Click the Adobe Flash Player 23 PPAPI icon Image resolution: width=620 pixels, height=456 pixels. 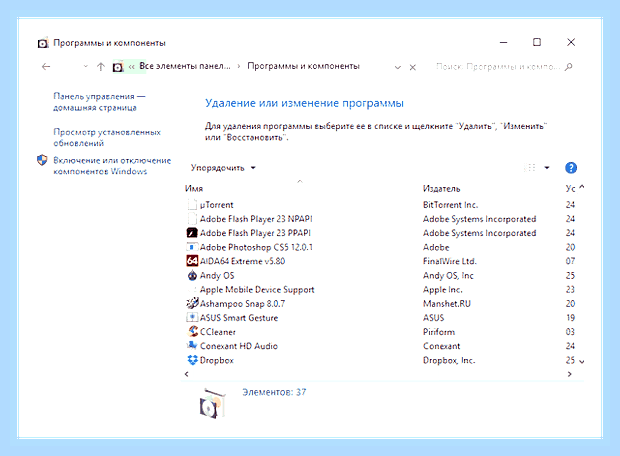pos(192,233)
